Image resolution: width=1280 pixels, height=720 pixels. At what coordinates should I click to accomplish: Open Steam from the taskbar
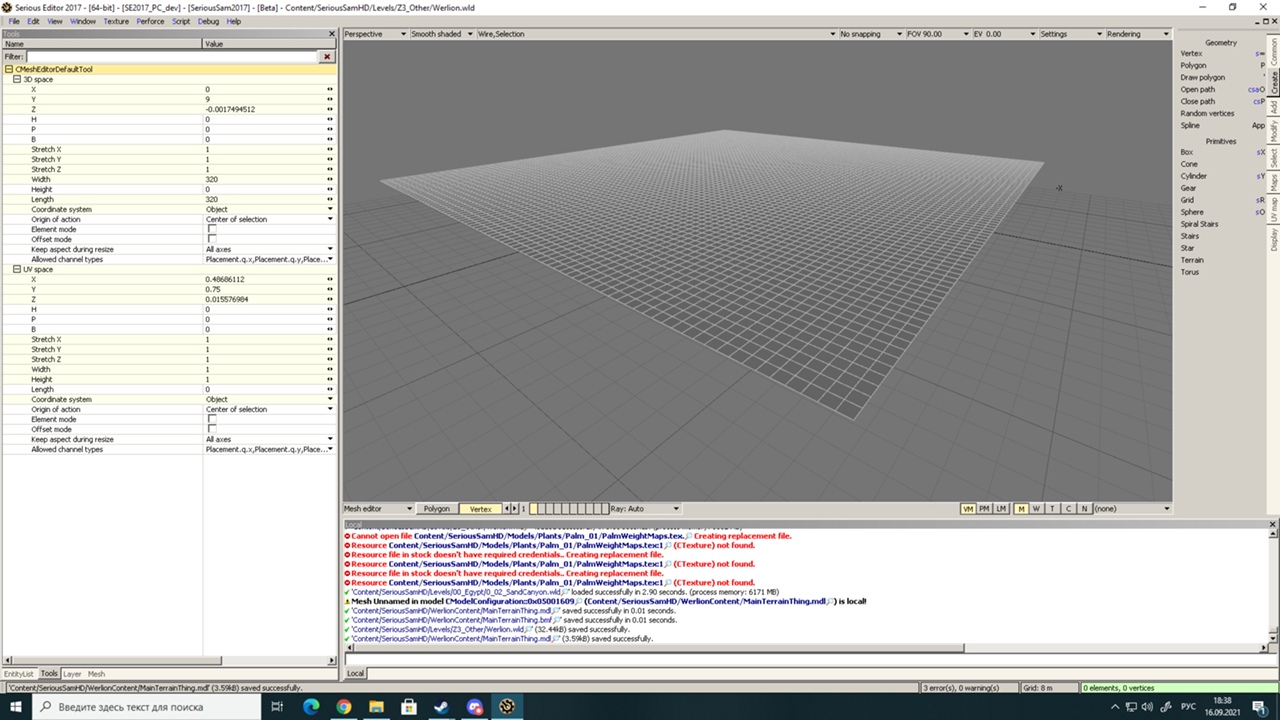coord(441,707)
